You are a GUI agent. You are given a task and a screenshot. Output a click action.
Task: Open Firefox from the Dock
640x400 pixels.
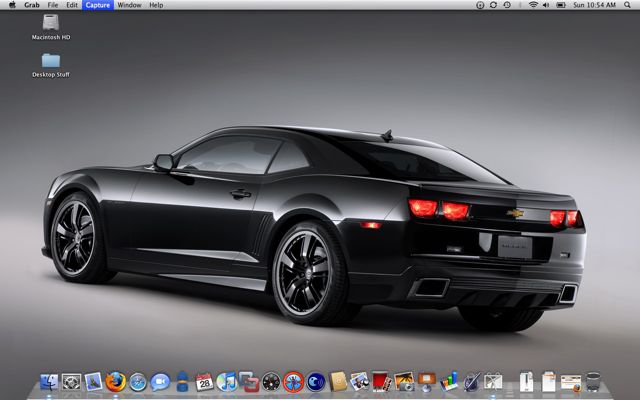(115, 381)
